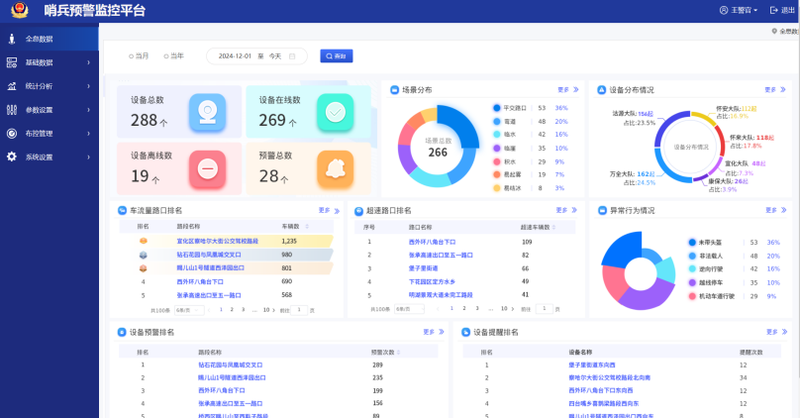Screen dimensions: 800x418
Task: Select the 当月 radio option
Action: (138, 56)
